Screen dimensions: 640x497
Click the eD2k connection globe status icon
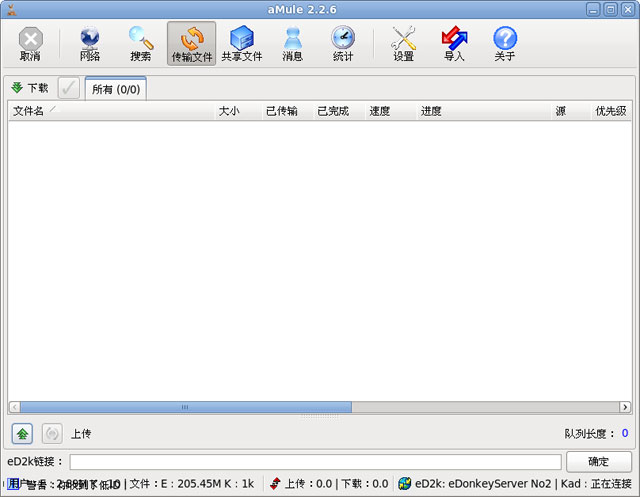pyautogui.click(x=404, y=484)
